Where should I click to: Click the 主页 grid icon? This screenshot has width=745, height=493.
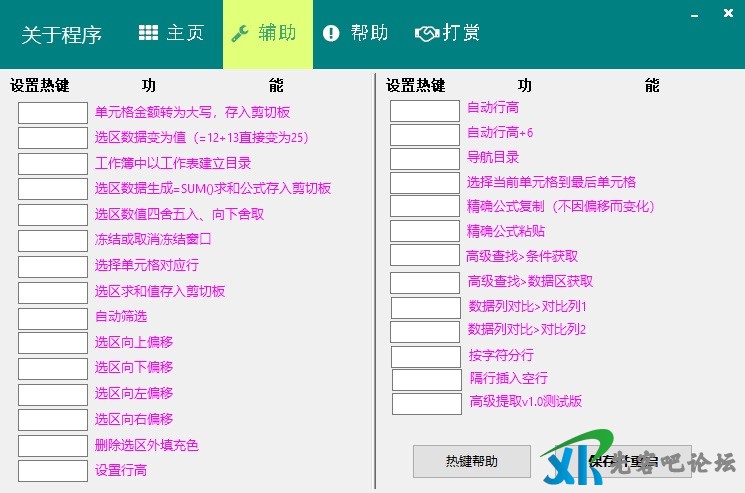tap(148, 33)
